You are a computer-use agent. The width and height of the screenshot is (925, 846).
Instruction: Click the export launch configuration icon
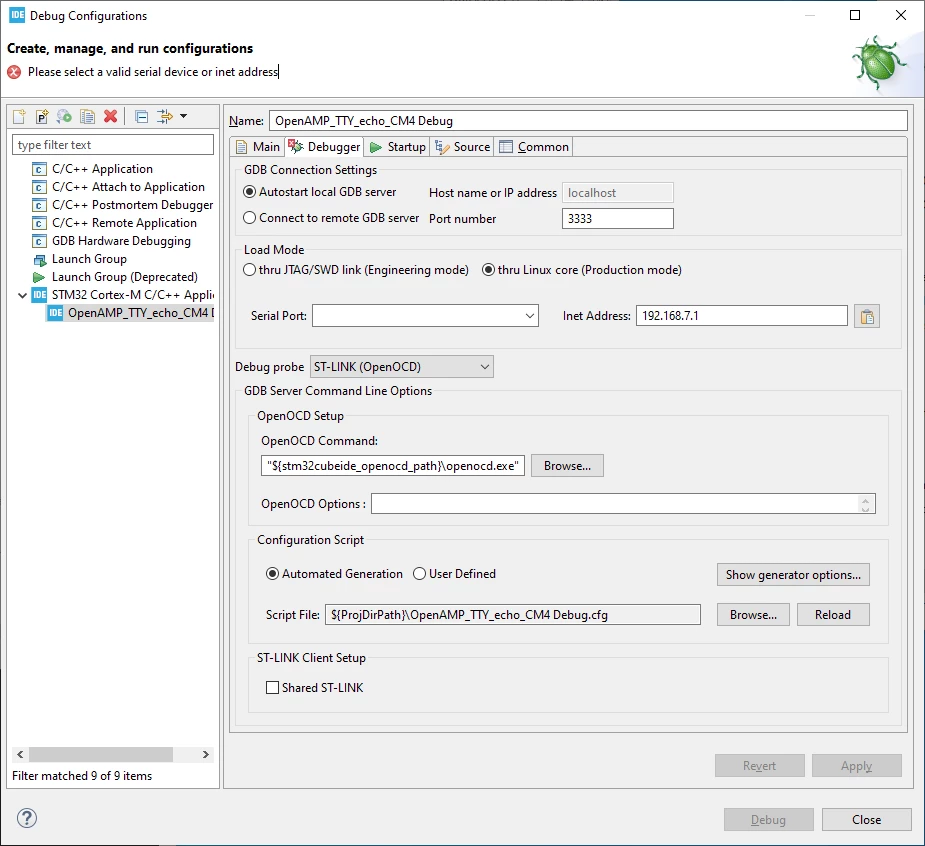click(x=64, y=116)
